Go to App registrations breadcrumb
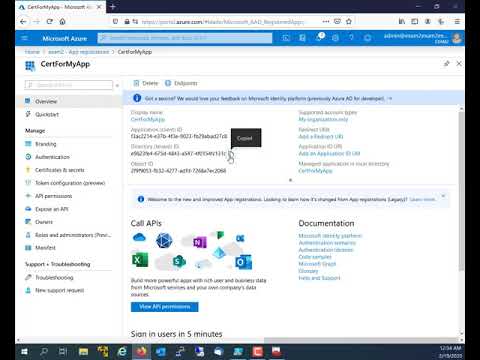The image size is (480, 360). 78,52
